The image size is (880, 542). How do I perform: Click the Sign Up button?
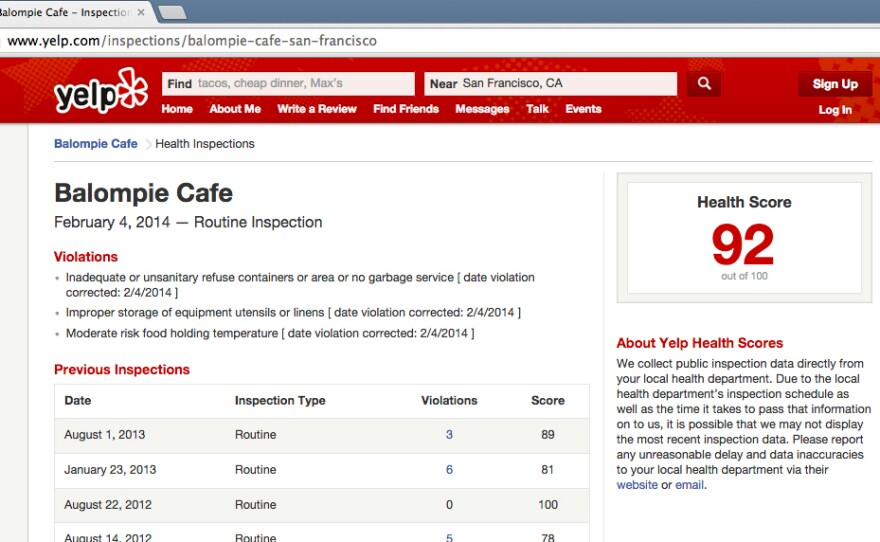834,84
